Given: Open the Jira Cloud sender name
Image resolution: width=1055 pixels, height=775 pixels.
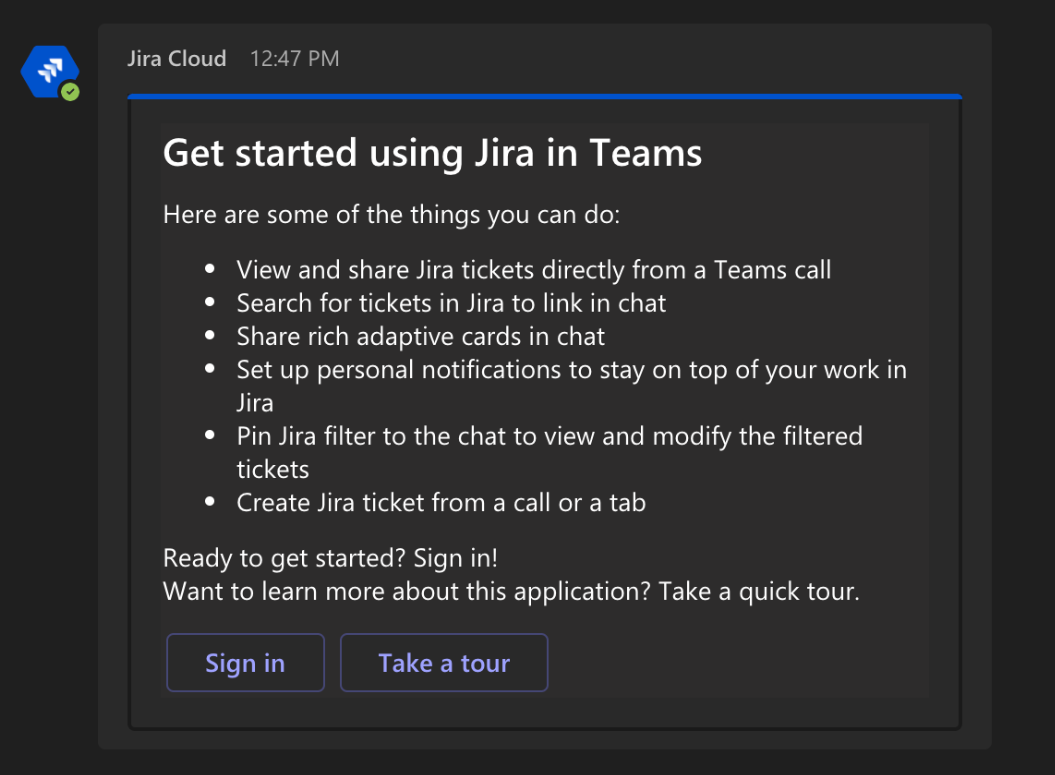Looking at the screenshot, I should point(177,59).
